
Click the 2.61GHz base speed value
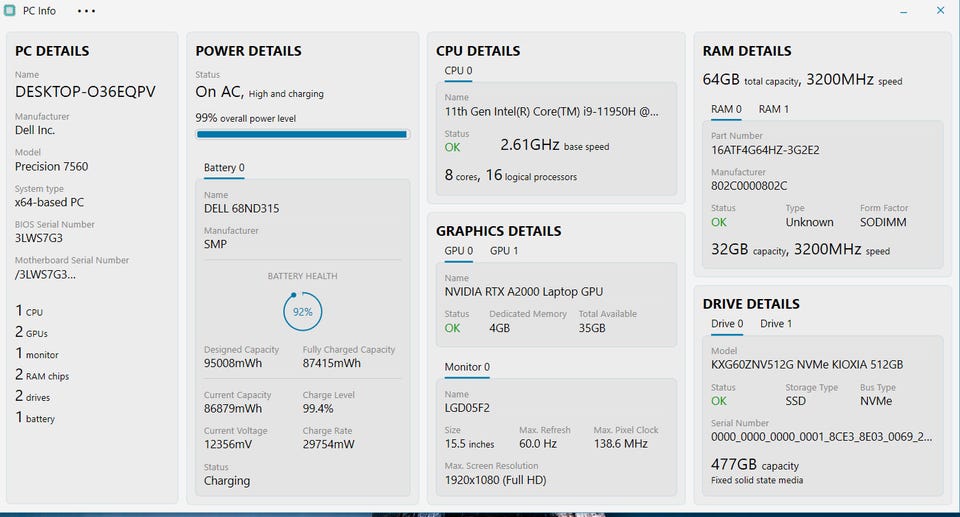[x=555, y=145]
